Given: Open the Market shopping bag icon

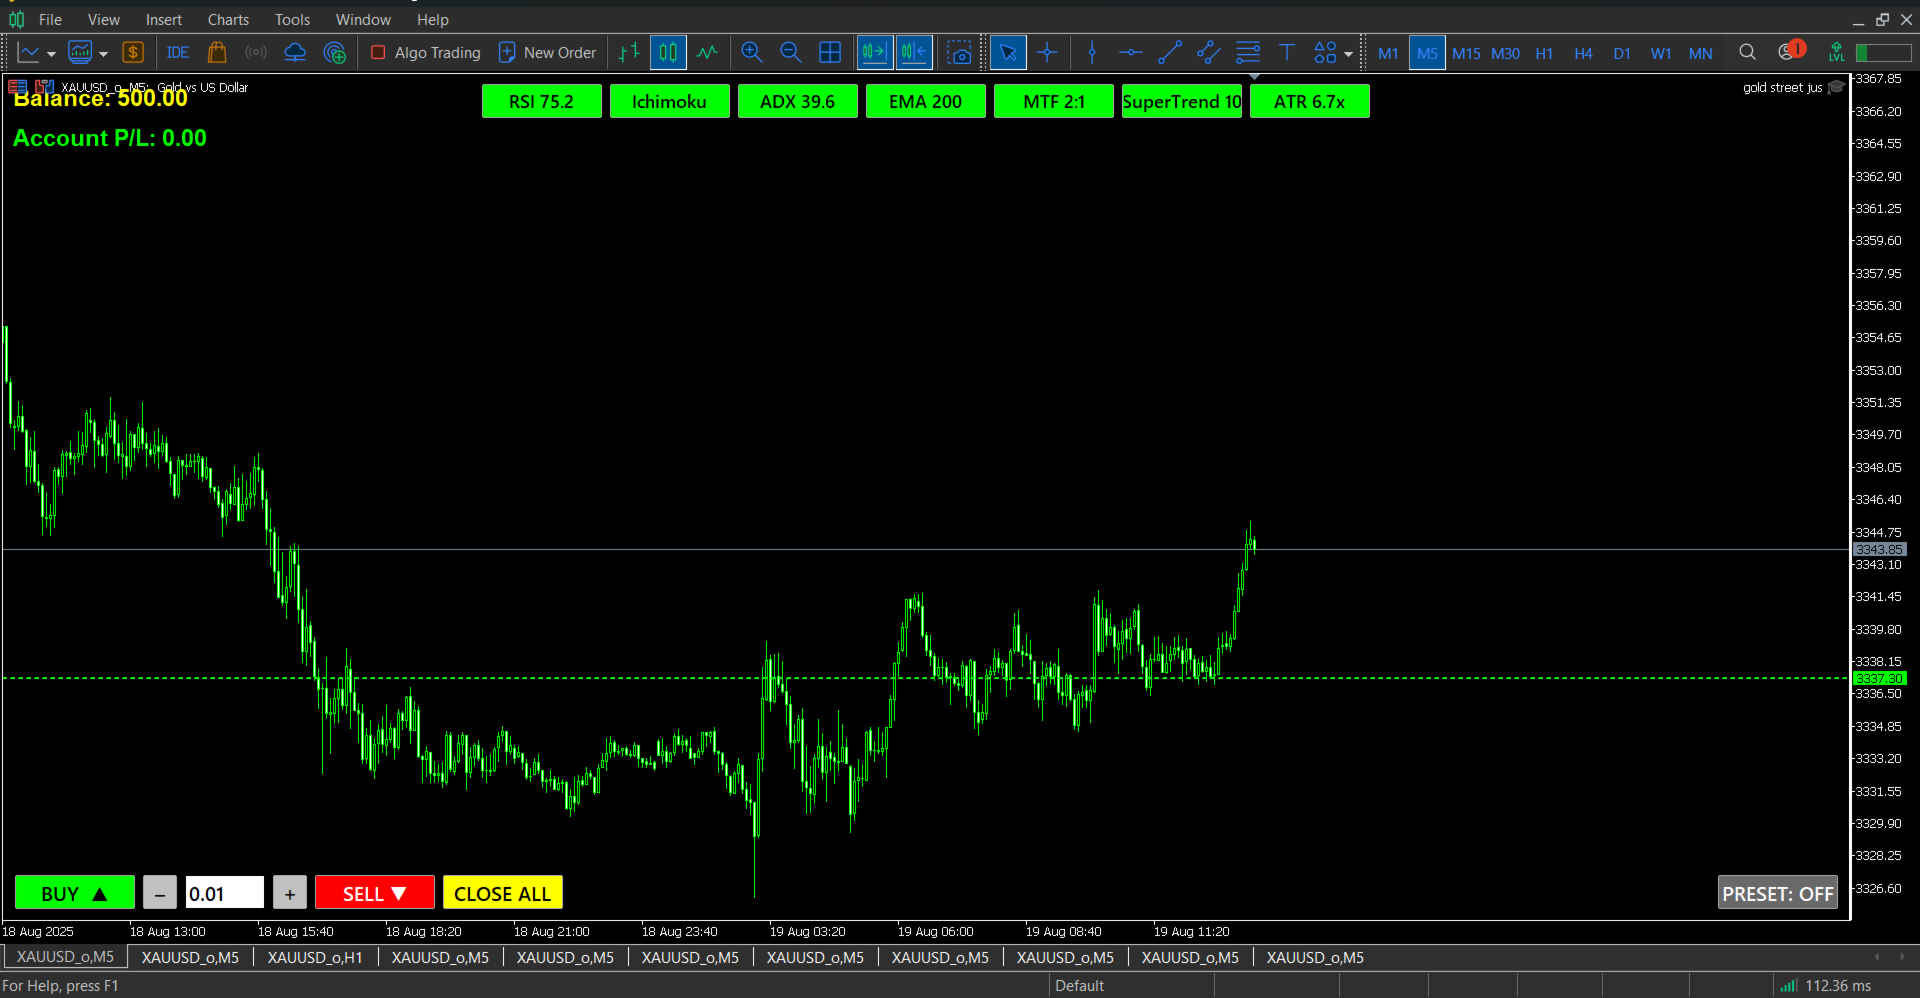Looking at the screenshot, I should point(217,53).
